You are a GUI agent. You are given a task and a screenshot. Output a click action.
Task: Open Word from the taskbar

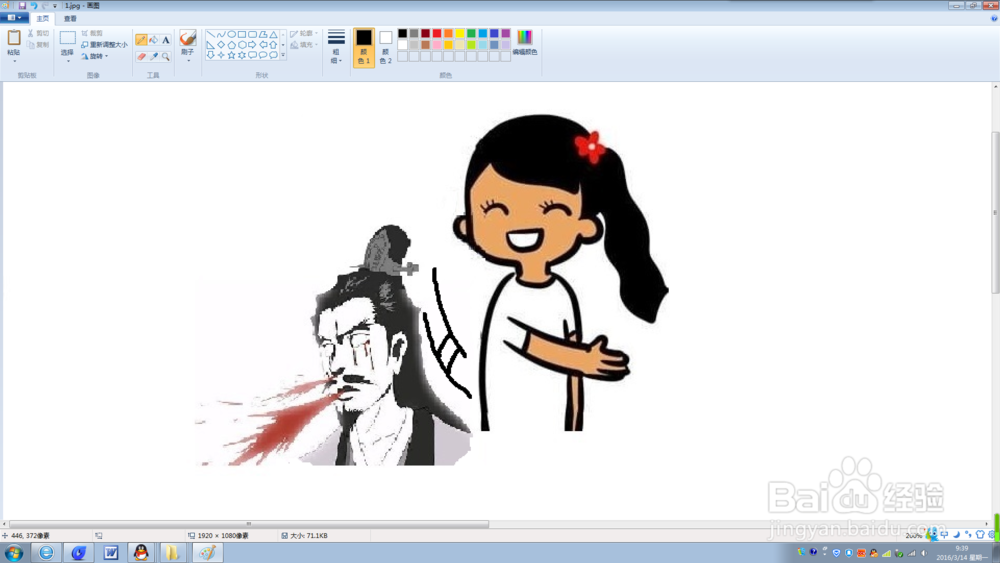tap(110, 553)
